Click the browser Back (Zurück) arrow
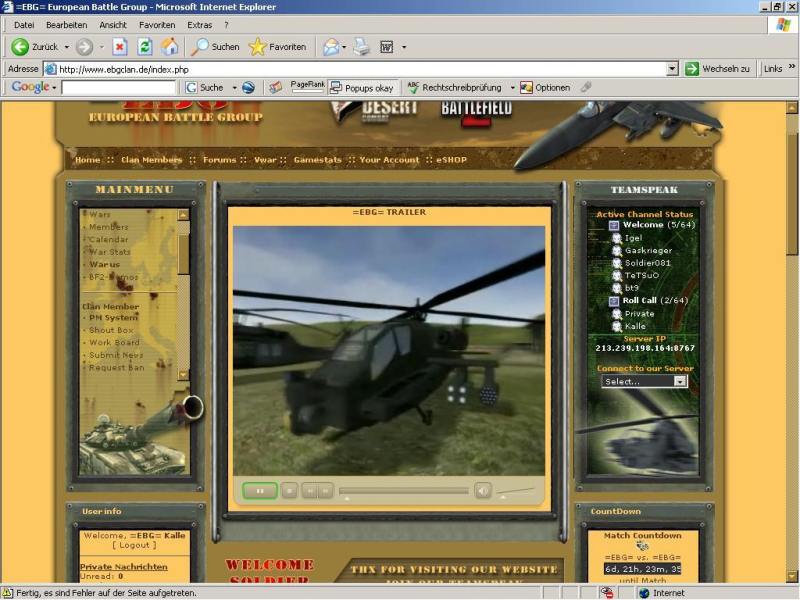The height and width of the screenshot is (600, 800). tap(20, 47)
